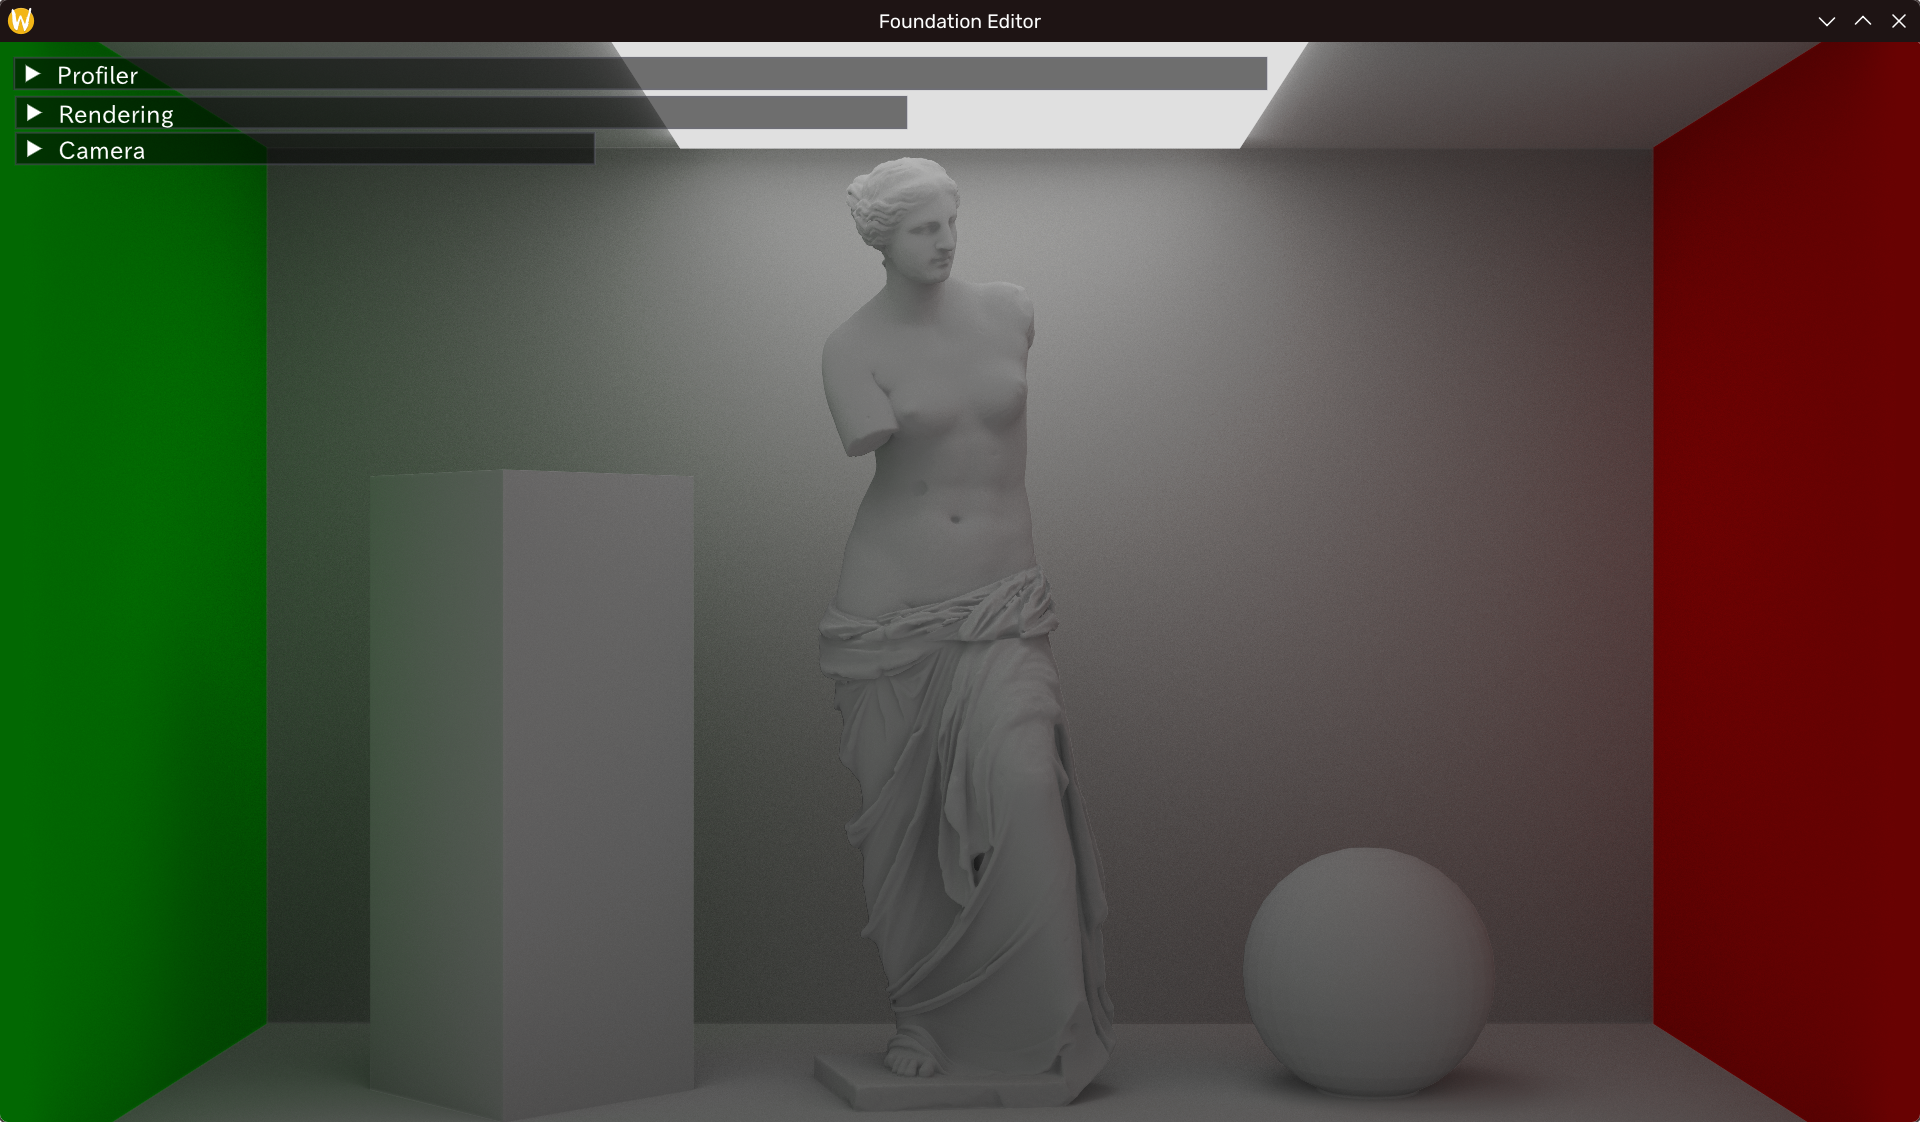Expand the Camera section arrow
Viewport: 1920px width, 1122px height.
[33, 149]
